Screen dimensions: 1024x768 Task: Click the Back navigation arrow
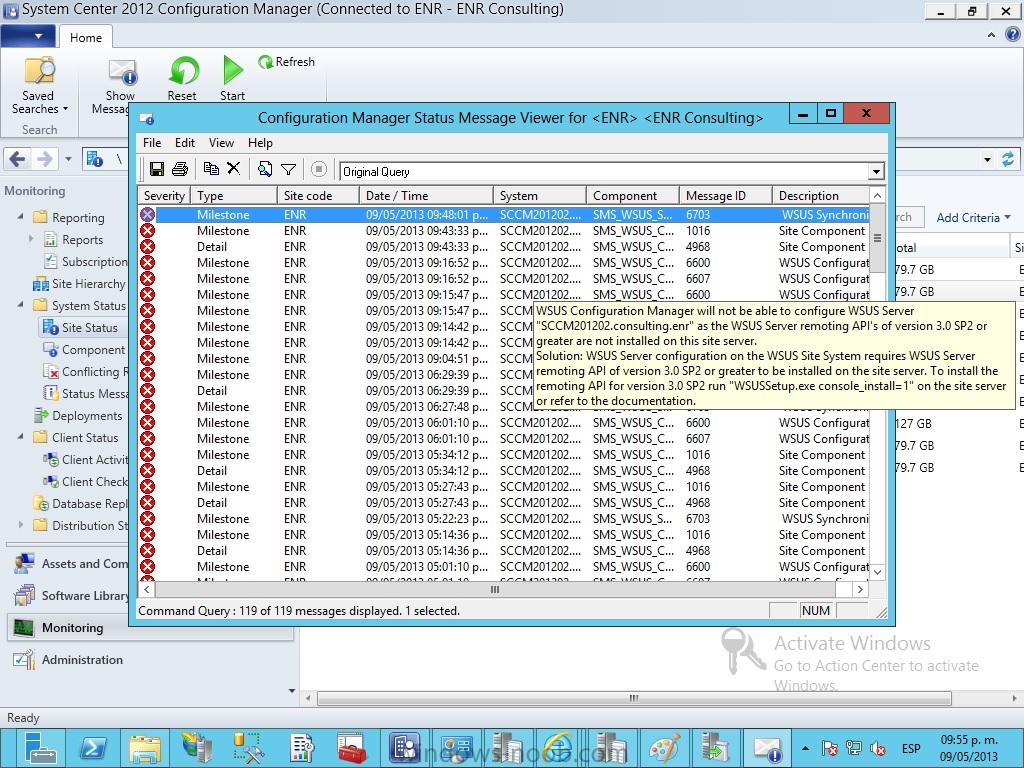(x=18, y=159)
